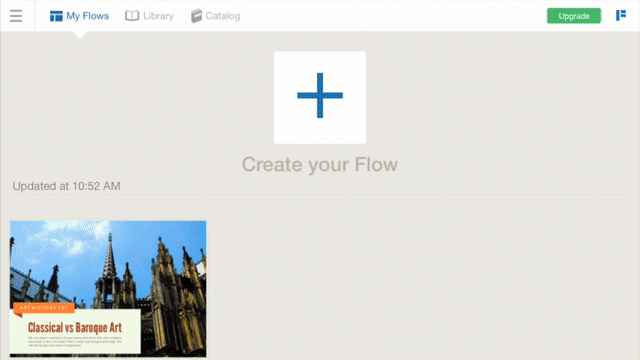Click the Classical vs Baroque Art title
Screen dimensions: 640x360
click(x=75, y=327)
